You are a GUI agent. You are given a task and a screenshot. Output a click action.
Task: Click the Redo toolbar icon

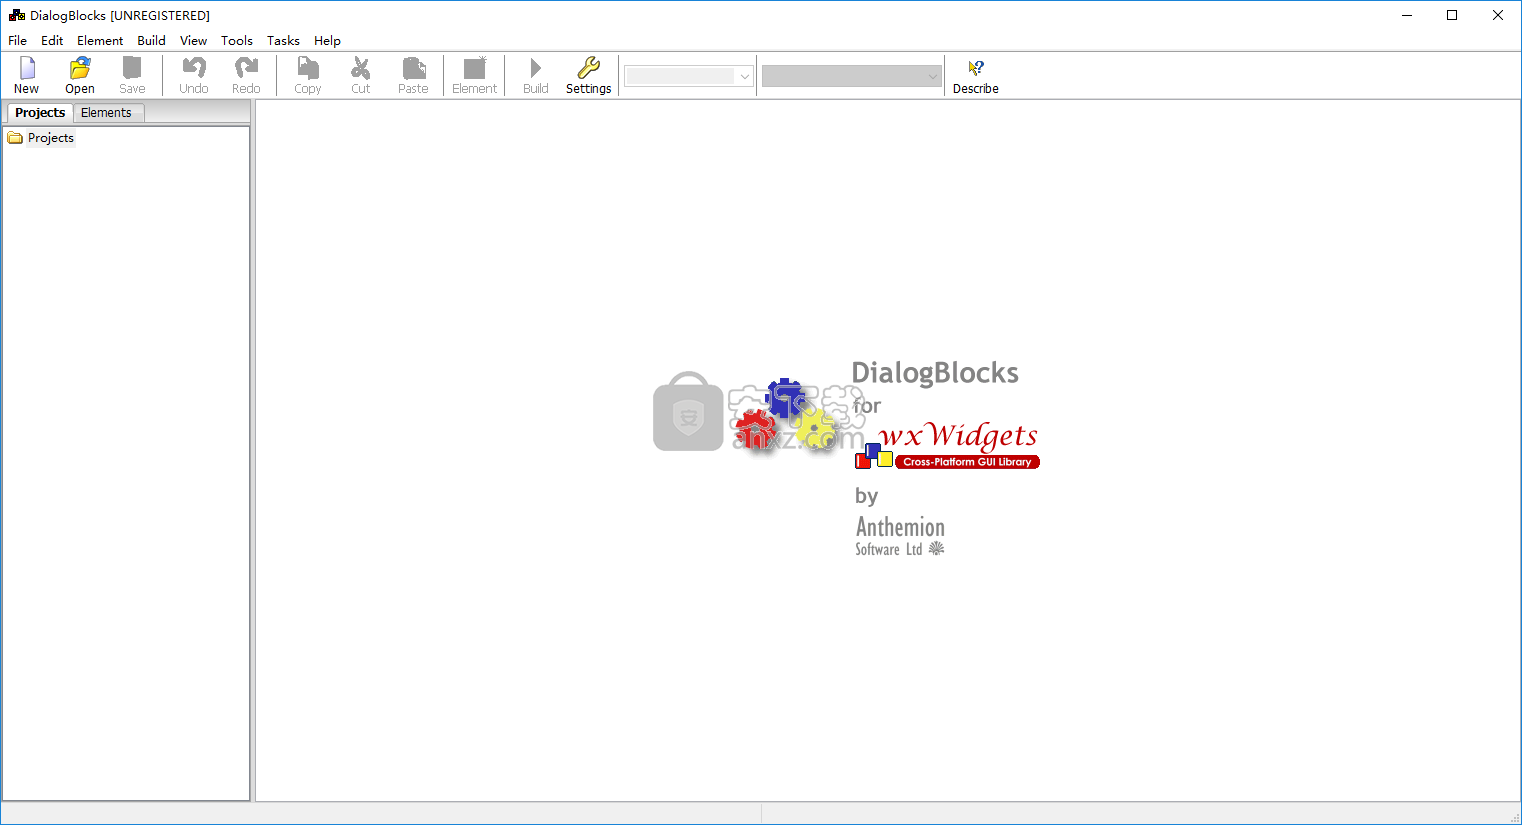(x=246, y=68)
